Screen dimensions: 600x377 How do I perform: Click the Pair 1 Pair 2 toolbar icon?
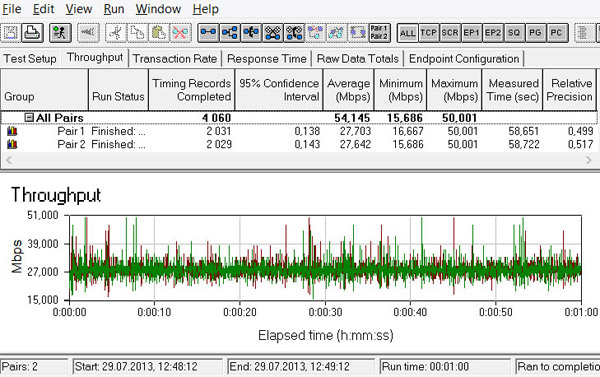tap(379, 33)
